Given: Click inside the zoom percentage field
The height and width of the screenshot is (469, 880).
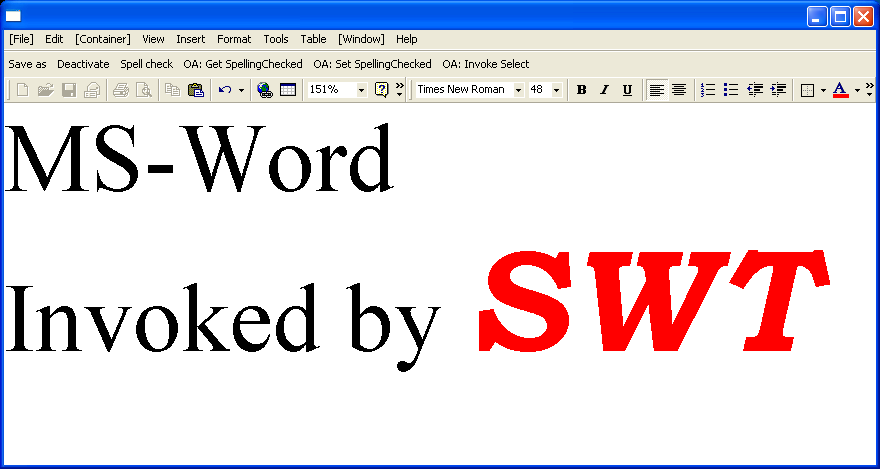Looking at the screenshot, I should (332, 90).
